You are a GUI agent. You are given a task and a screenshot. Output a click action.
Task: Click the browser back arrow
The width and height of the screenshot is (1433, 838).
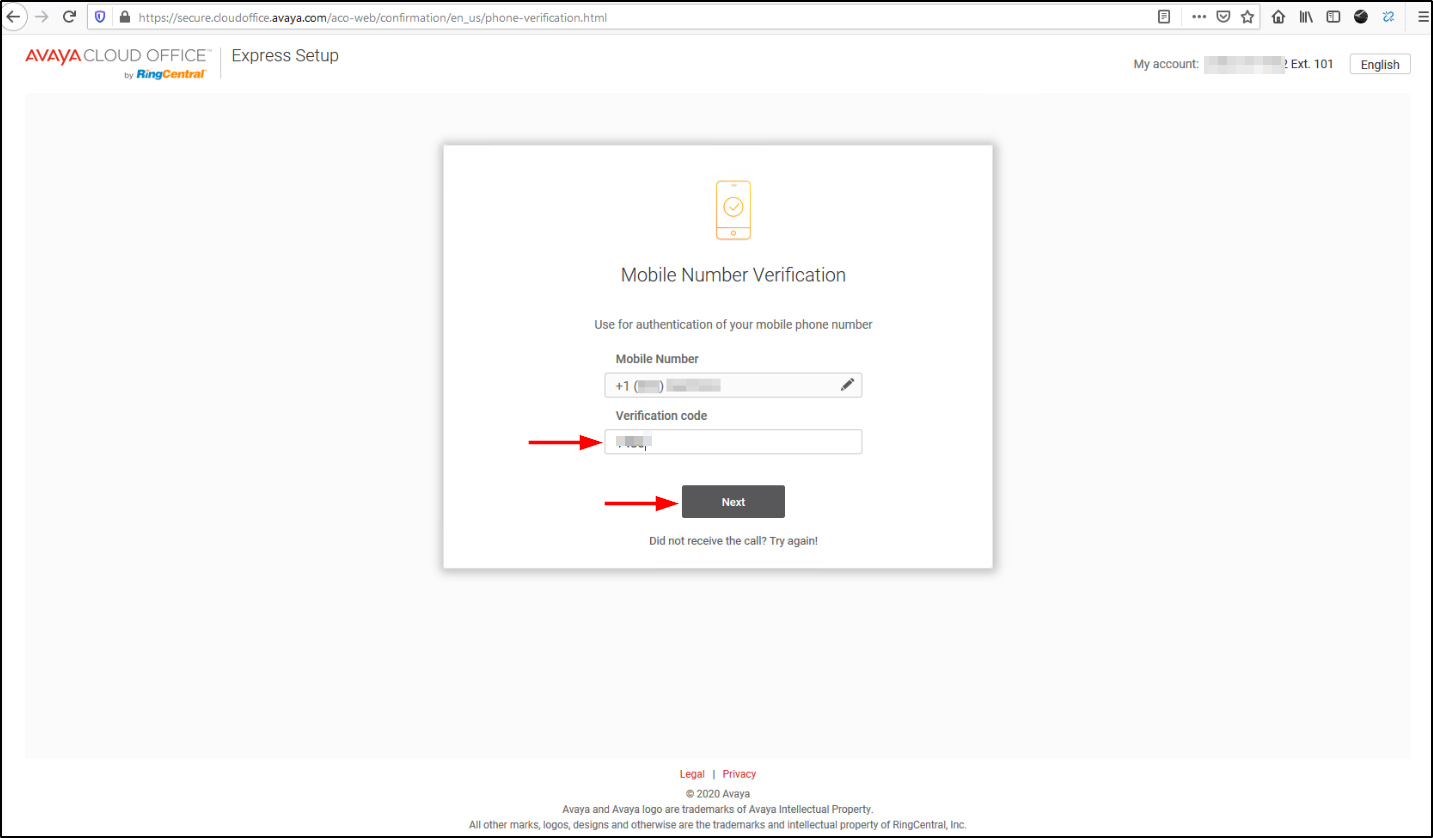14,17
